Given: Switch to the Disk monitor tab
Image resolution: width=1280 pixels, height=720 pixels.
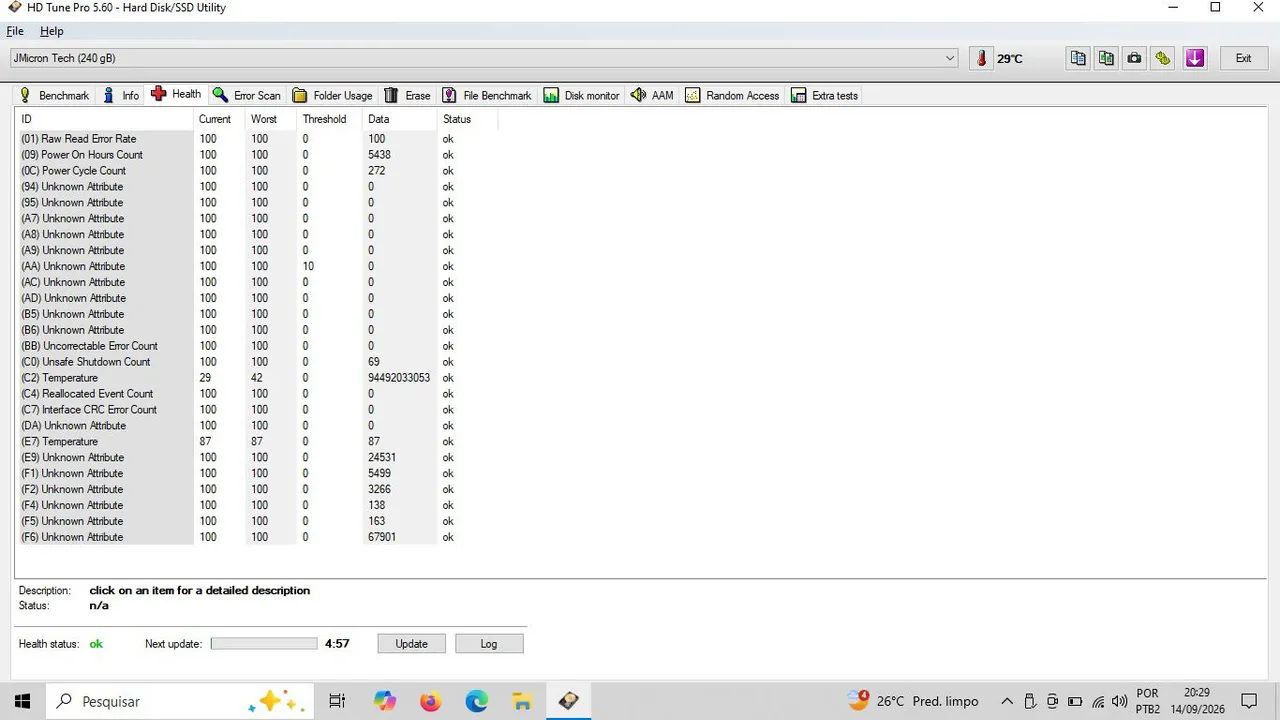Looking at the screenshot, I should [582, 95].
